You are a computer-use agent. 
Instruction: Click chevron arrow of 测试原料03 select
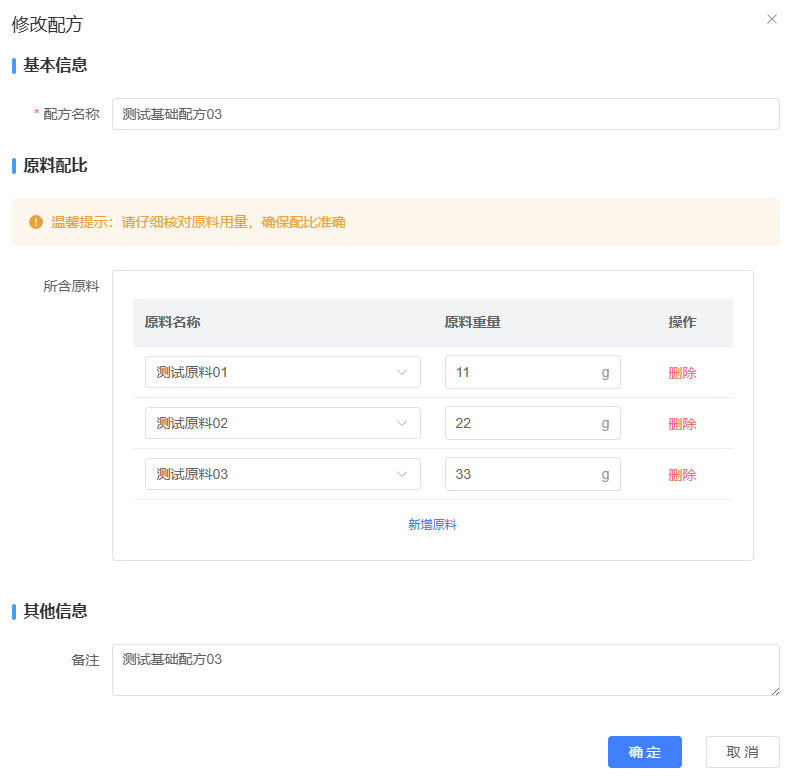tap(402, 475)
